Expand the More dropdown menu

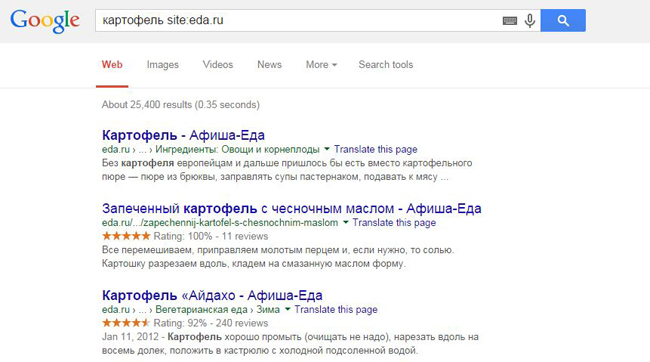[321, 65]
